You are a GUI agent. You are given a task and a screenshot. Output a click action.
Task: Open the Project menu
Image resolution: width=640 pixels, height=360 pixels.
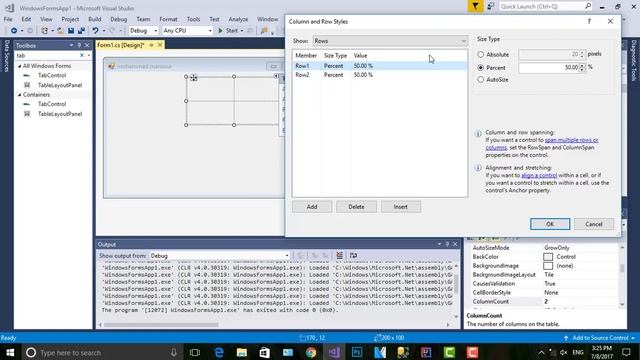click(x=70, y=19)
